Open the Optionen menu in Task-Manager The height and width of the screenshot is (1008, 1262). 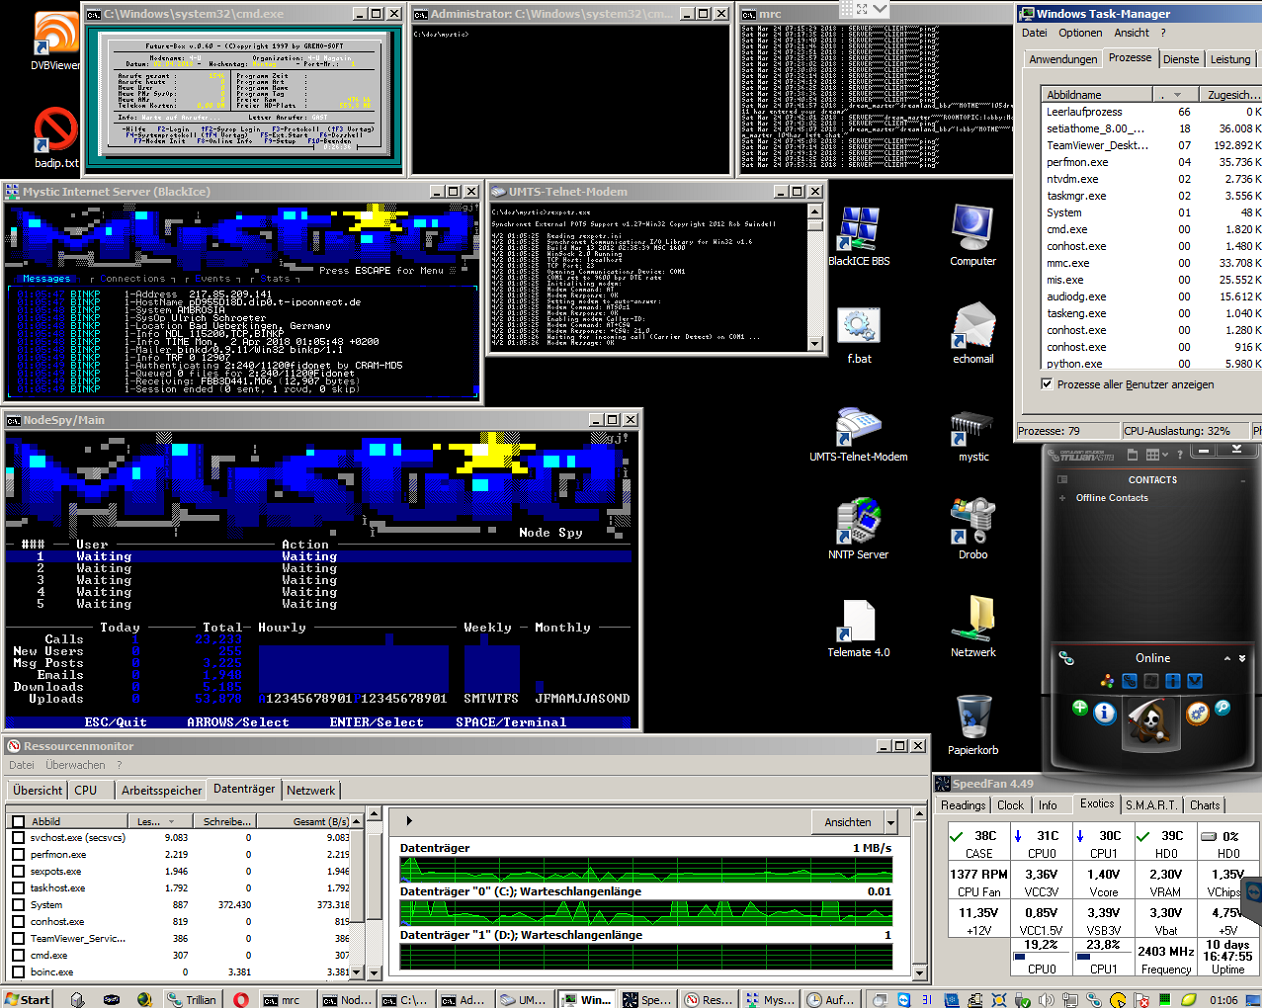pos(1080,33)
